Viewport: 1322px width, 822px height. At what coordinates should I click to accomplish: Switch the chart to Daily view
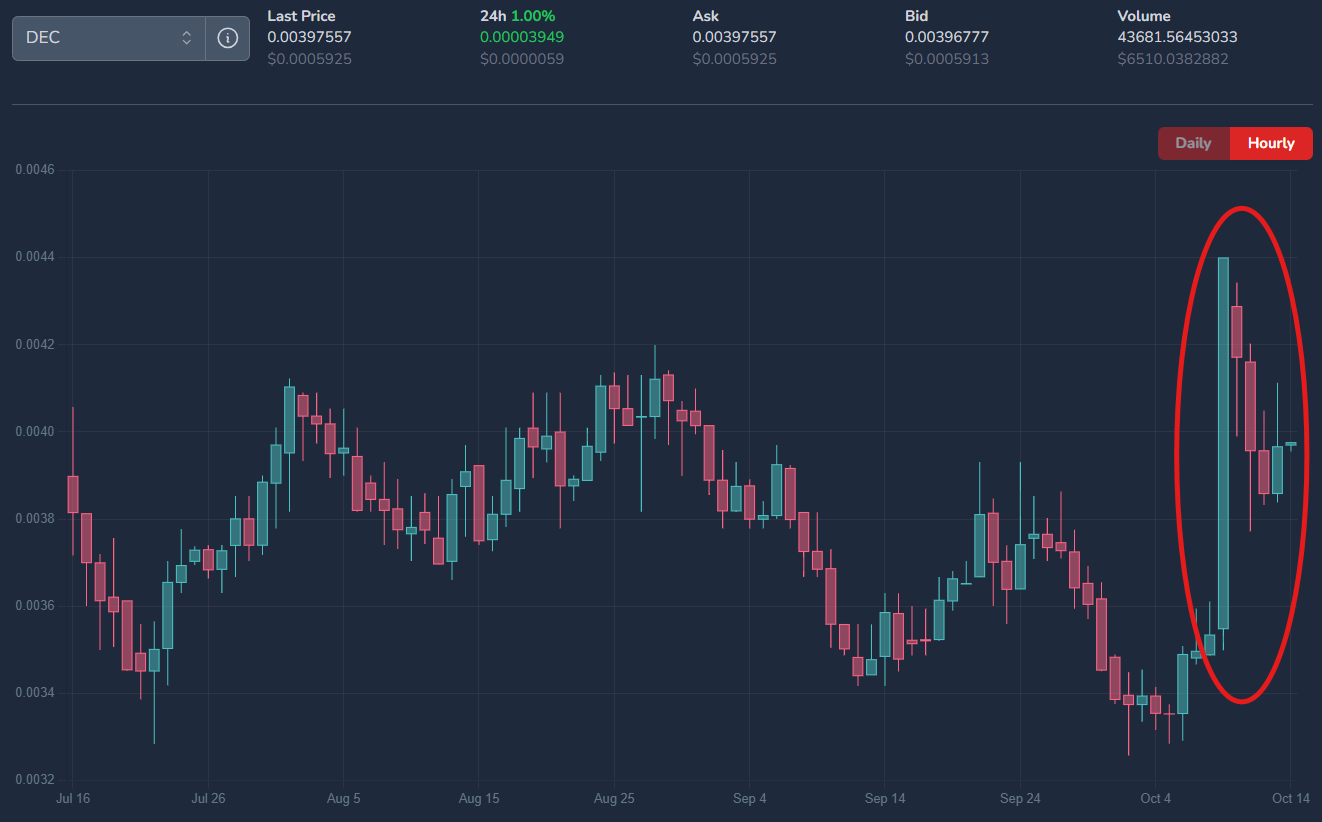(x=1193, y=143)
